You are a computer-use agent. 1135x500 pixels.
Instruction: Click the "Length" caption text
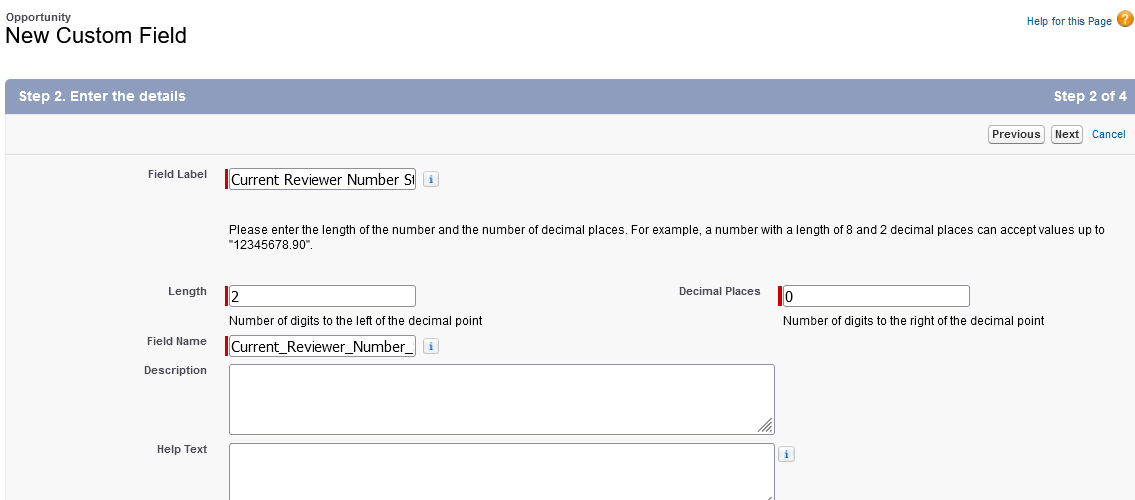click(187, 291)
